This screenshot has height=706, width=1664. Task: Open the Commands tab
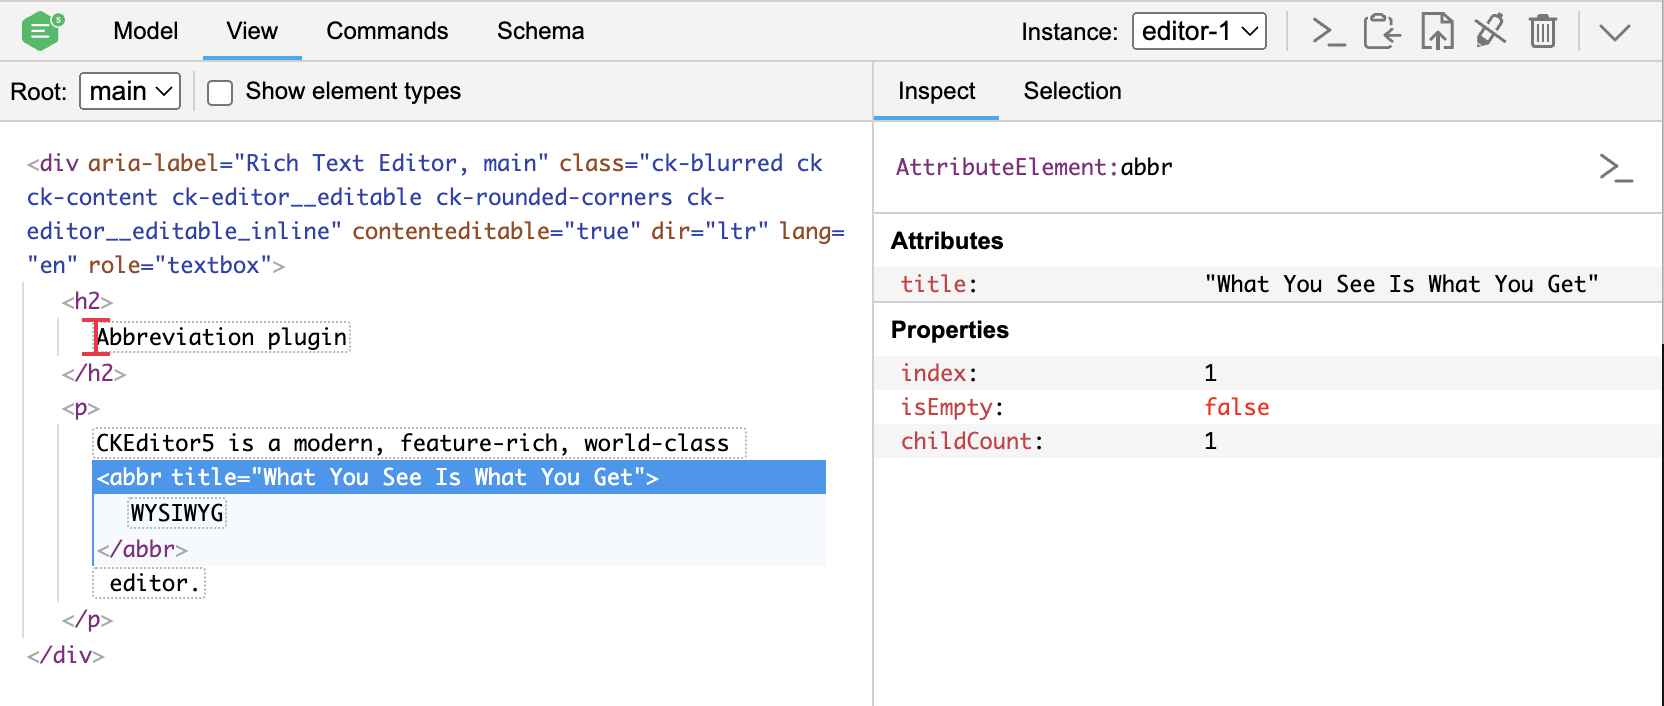pos(387,31)
